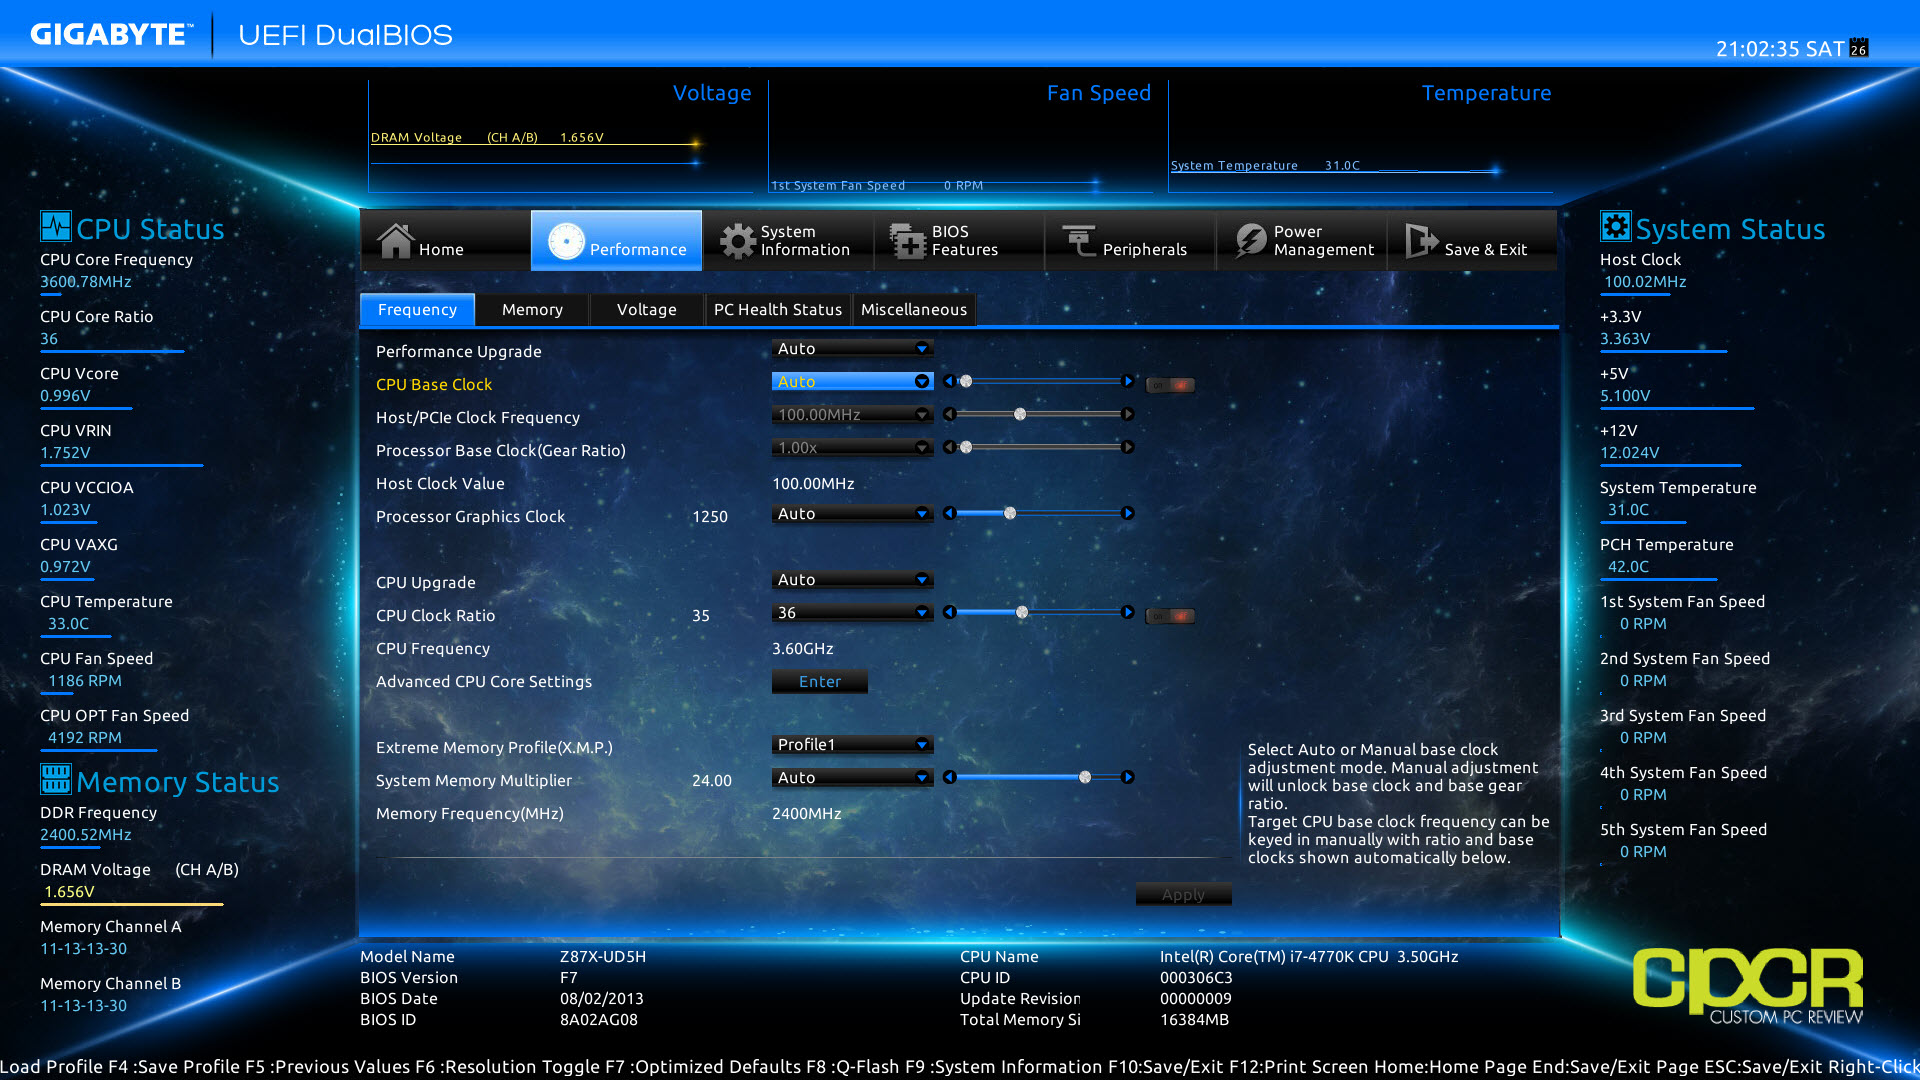
Task: Click the Apply button
Action: (x=1183, y=894)
